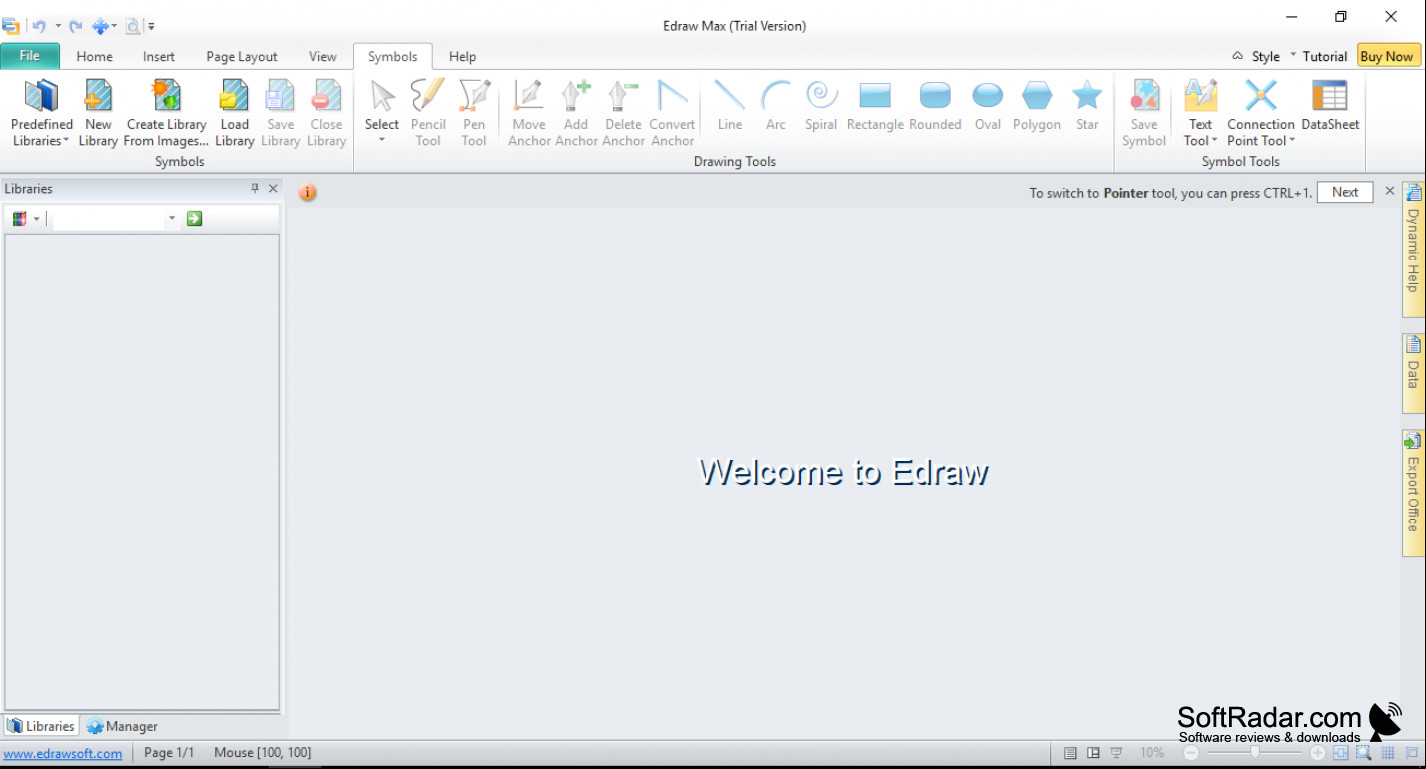Click the Buy Now button

click(x=1386, y=56)
